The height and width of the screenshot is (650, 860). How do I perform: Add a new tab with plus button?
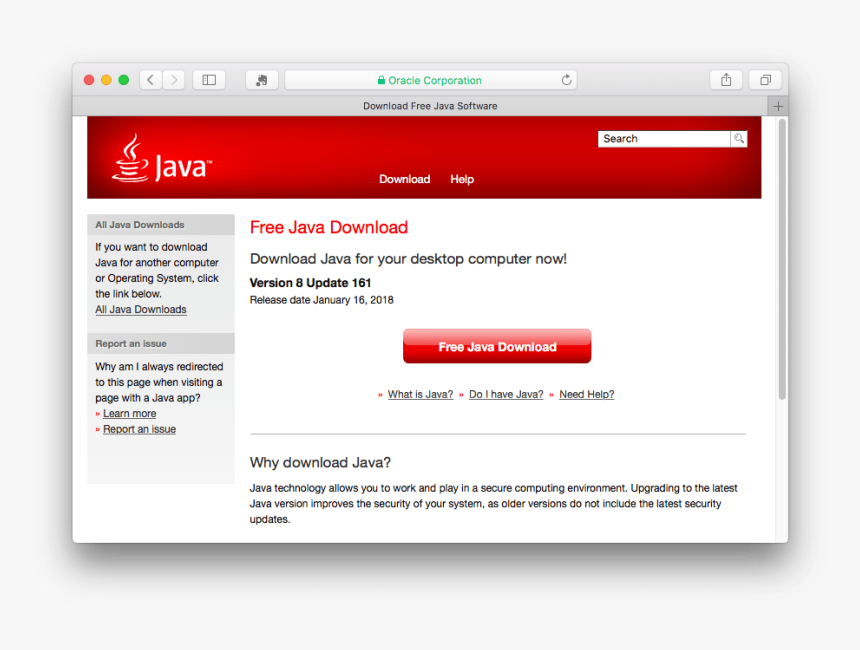coord(778,106)
